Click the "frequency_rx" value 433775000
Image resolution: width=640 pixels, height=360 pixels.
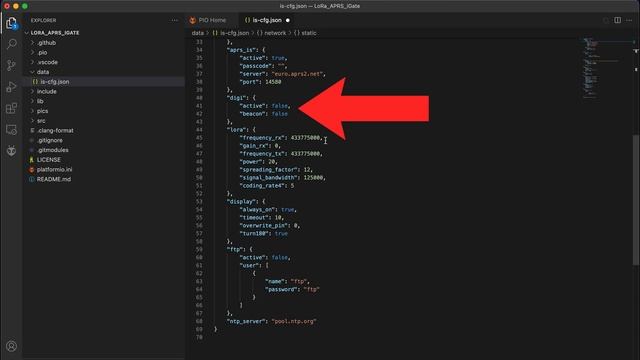click(306, 138)
